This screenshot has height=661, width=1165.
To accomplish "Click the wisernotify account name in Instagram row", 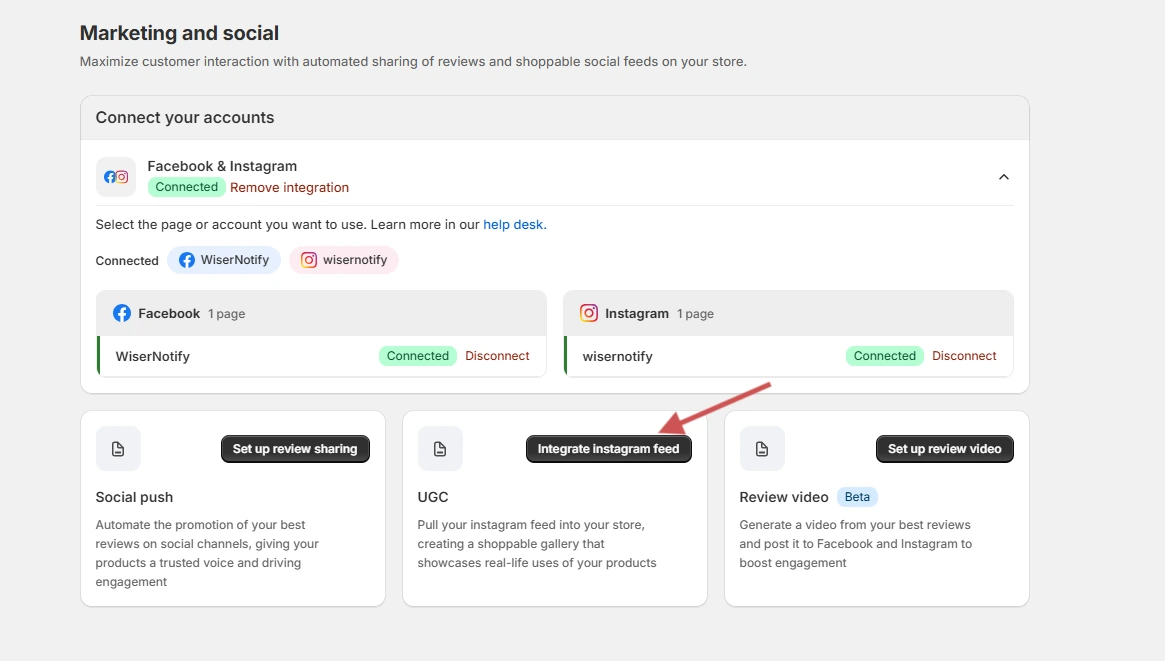I will tap(617, 356).
